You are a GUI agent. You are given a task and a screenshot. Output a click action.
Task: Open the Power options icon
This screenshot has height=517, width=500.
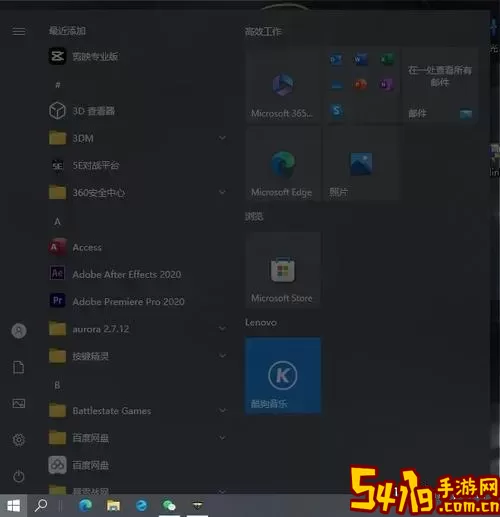(19, 476)
